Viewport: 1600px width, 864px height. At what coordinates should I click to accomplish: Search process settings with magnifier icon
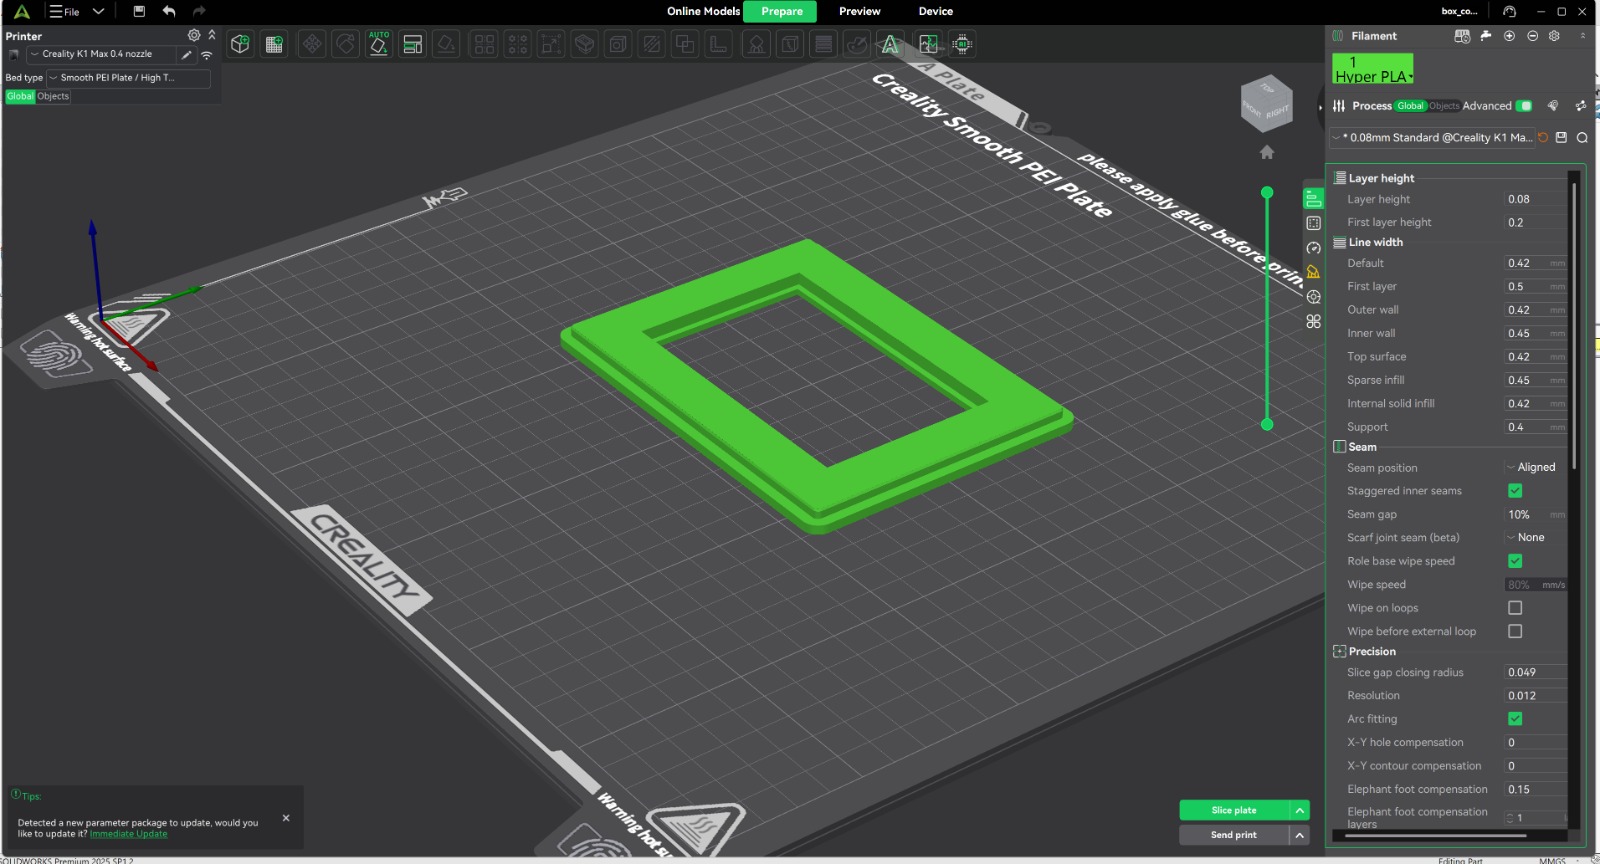point(1582,138)
